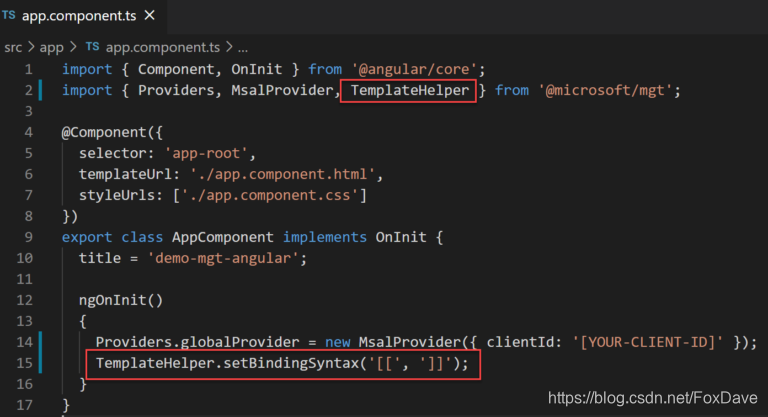Open the app.component.ts breadcrumb entry

coord(163,47)
